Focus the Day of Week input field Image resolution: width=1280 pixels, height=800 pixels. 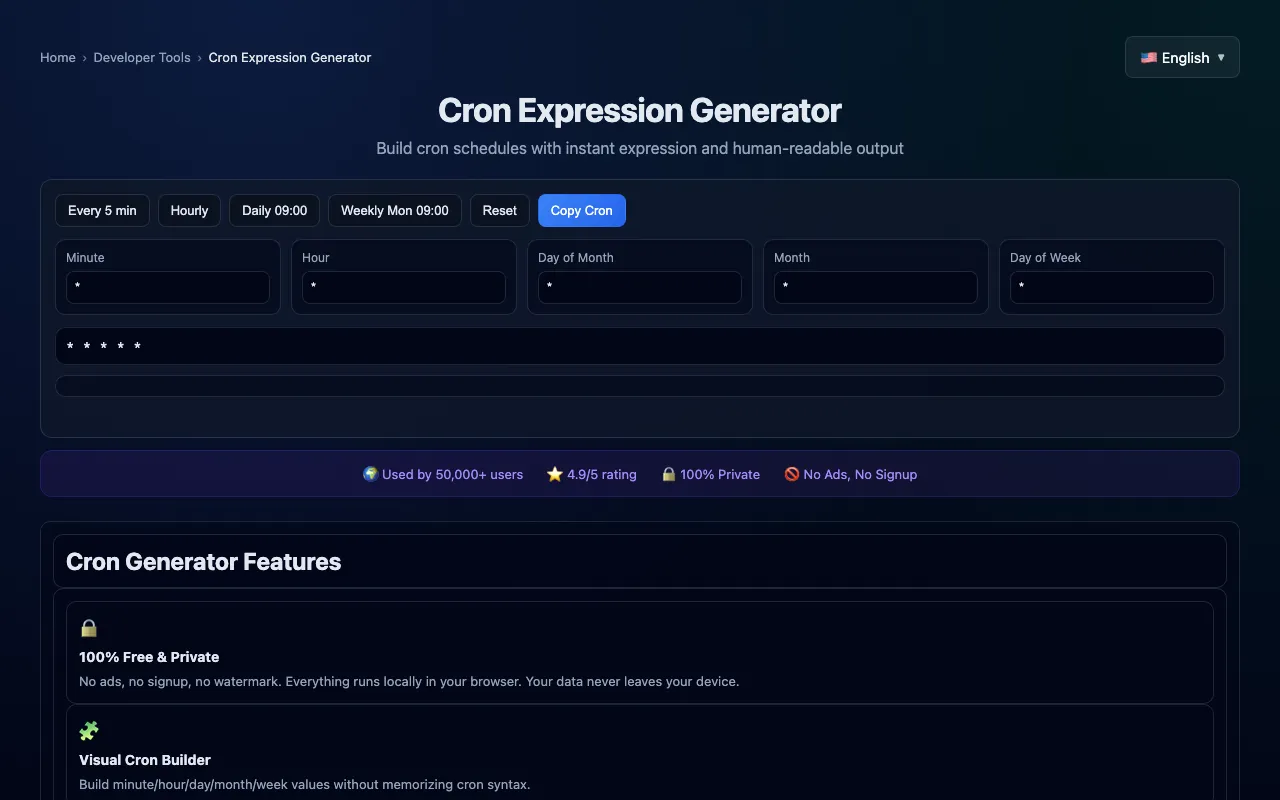pos(1112,287)
